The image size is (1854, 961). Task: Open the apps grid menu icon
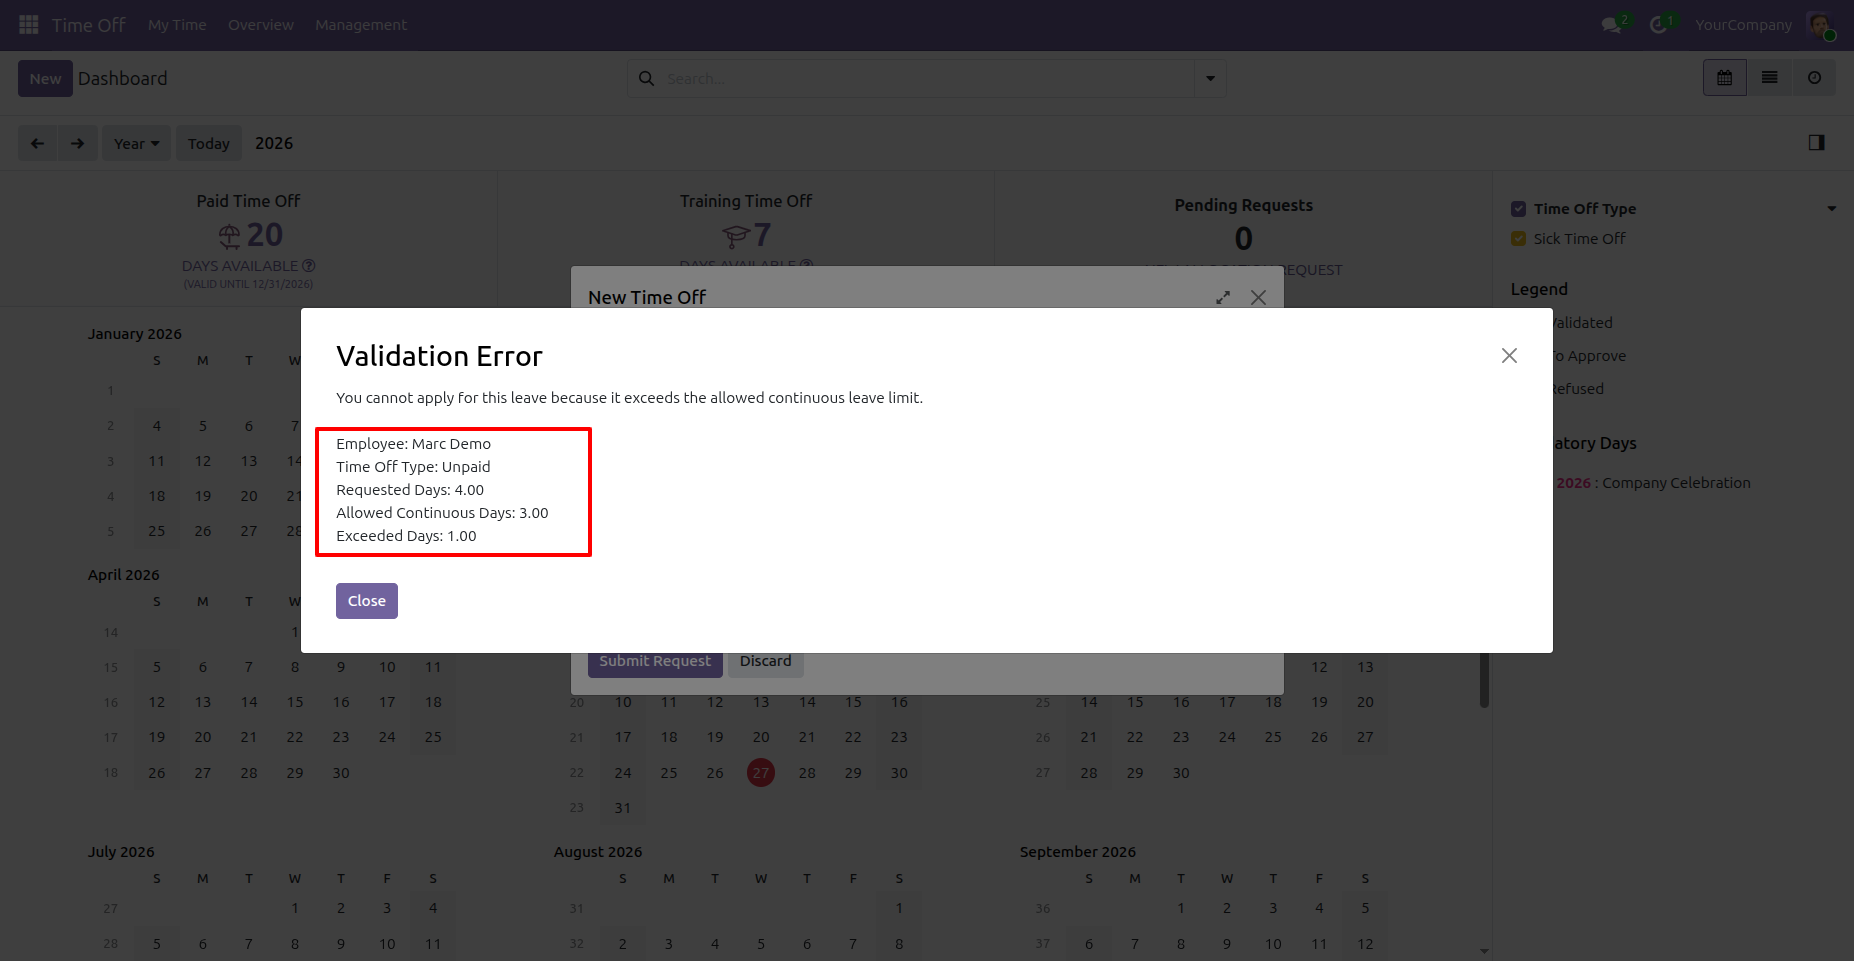pos(29,24)
